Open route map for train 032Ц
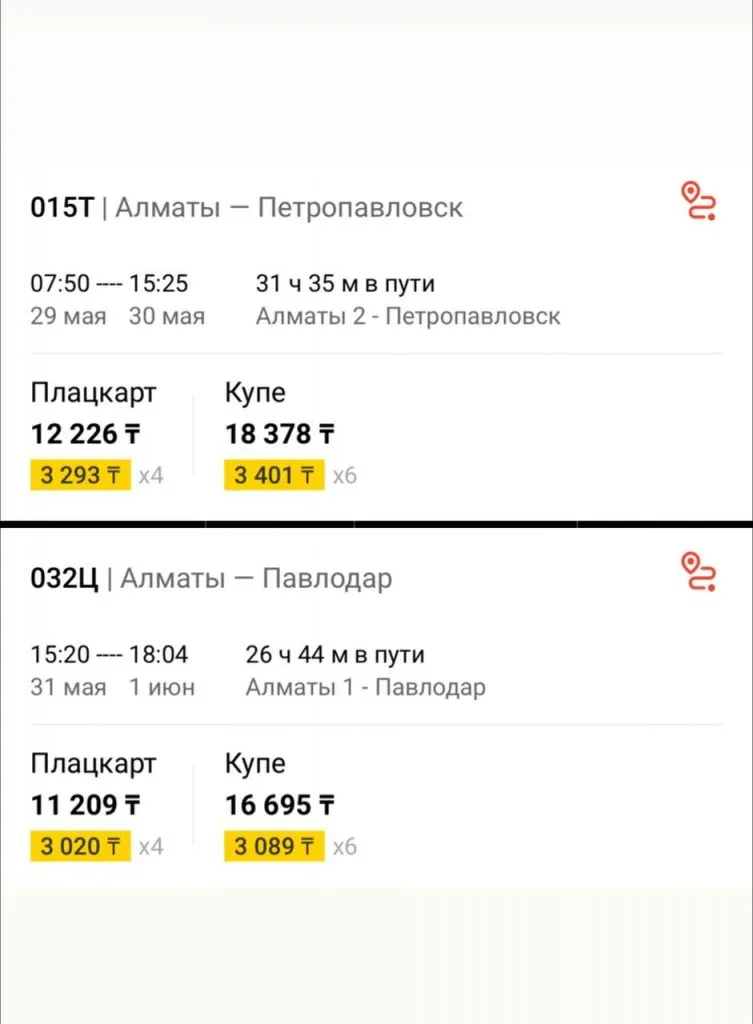The image size is (753, 1024). [x=698, y=571]
